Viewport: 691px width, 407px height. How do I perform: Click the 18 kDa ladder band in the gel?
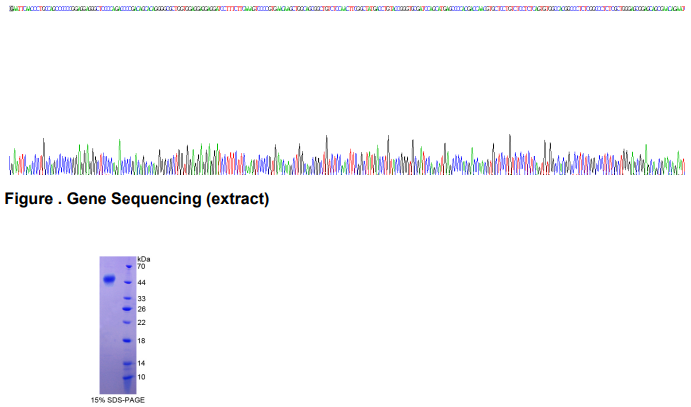coord(127,341)
